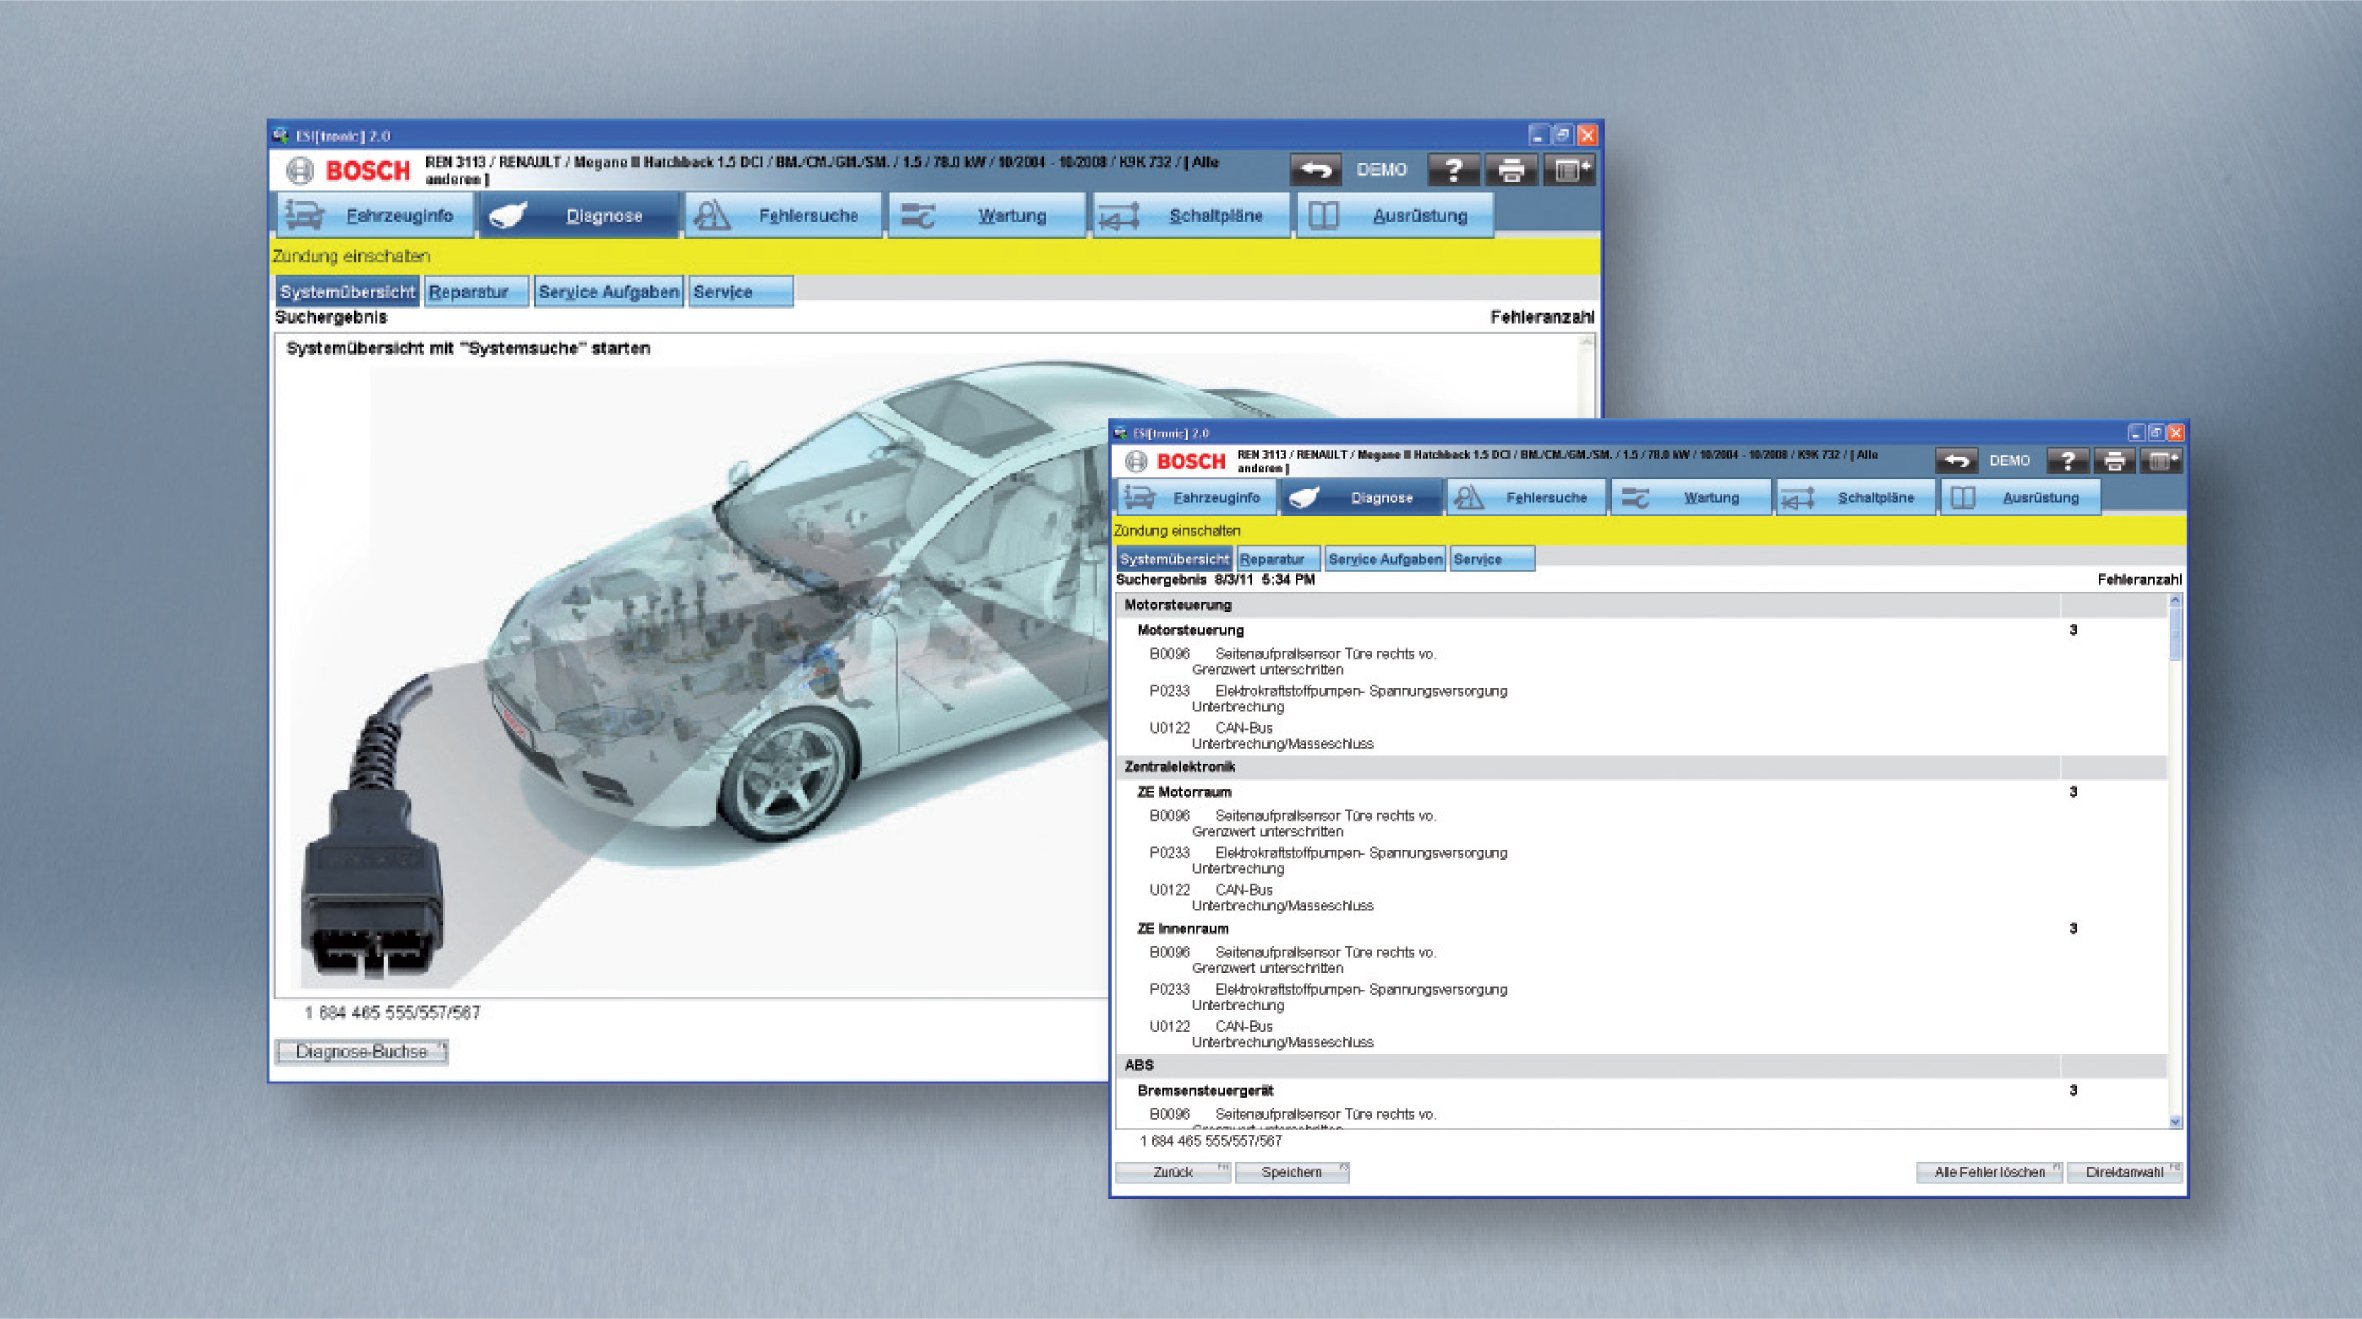The image size is (2362, 1319).
Task: Open help question mark icon in rear window
Action: coord(1453,170)
